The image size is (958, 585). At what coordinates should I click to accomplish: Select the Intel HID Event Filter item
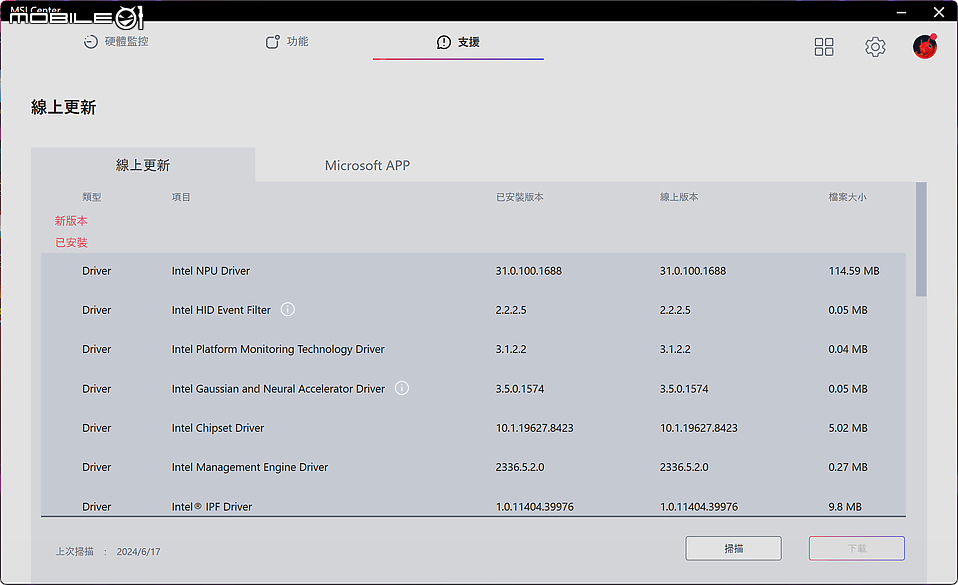tap(221, 310)
